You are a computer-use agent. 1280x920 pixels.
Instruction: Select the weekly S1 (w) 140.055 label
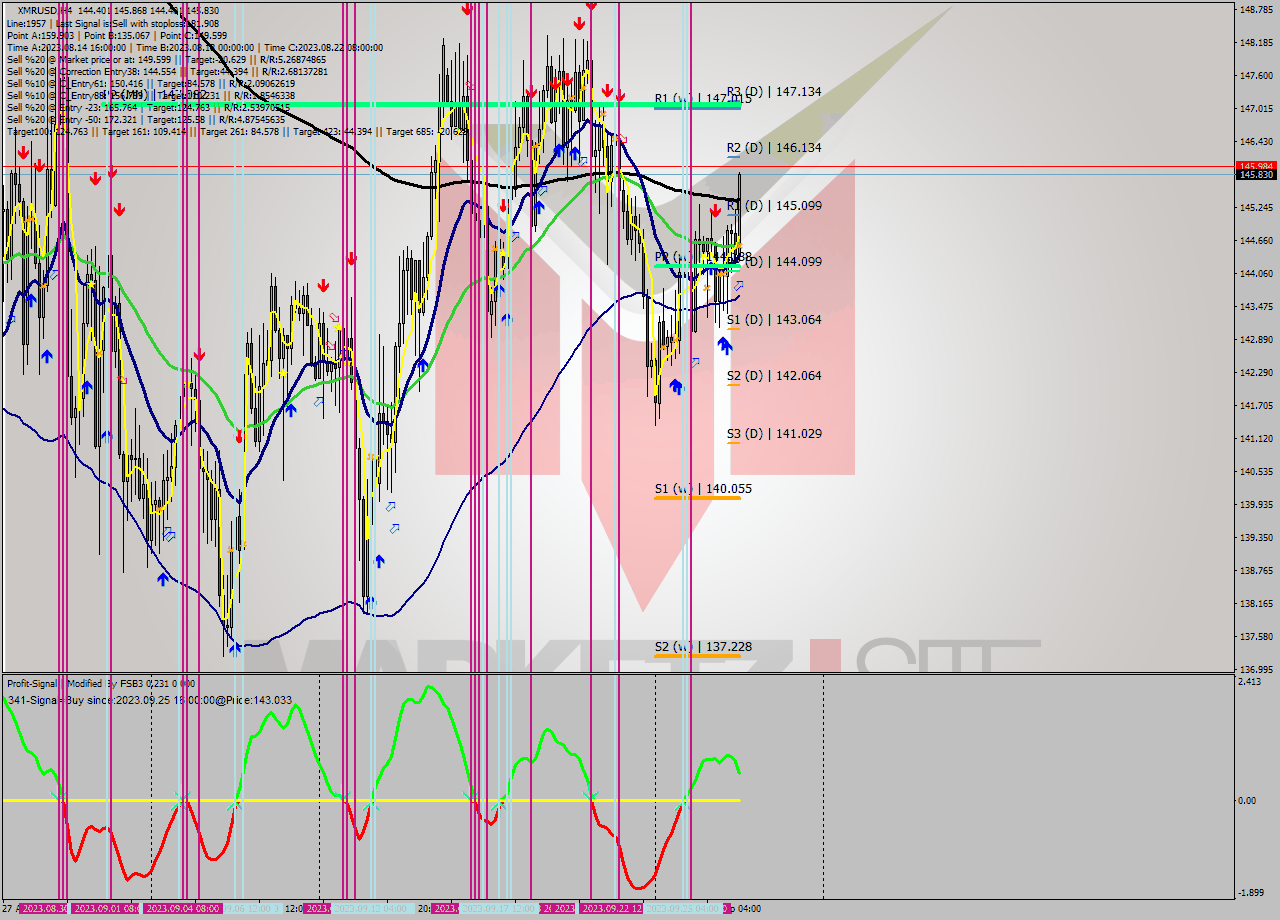click(x=703, y=489)
